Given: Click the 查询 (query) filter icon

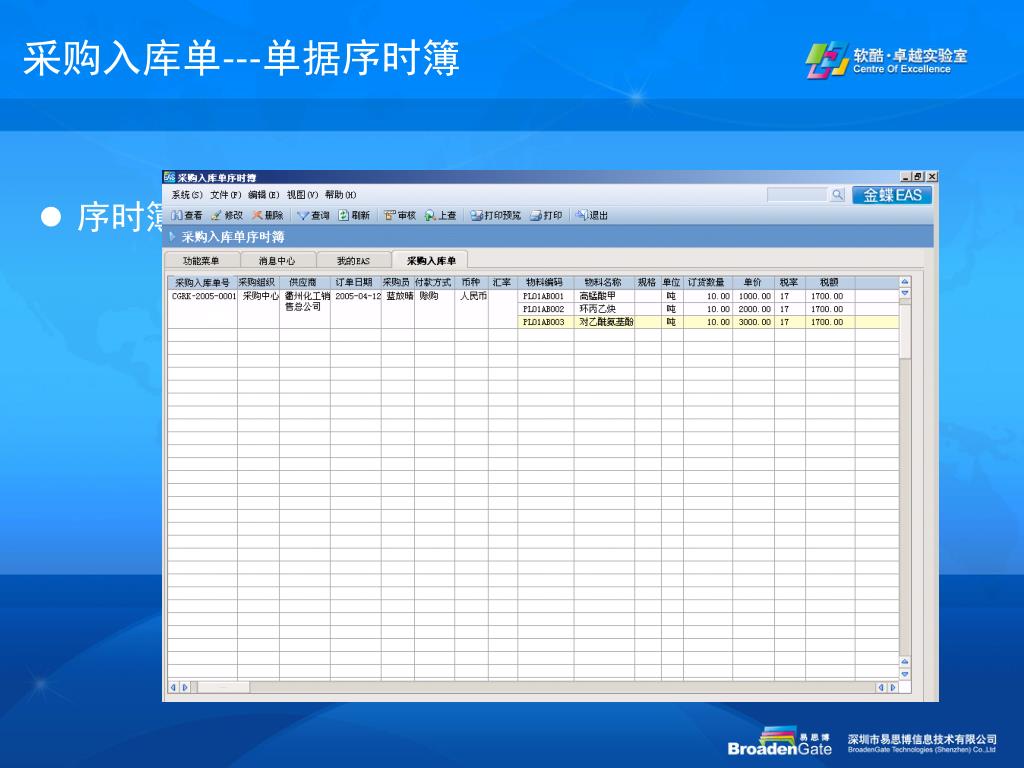Looking at the screenshot, I should pos(302,216).
